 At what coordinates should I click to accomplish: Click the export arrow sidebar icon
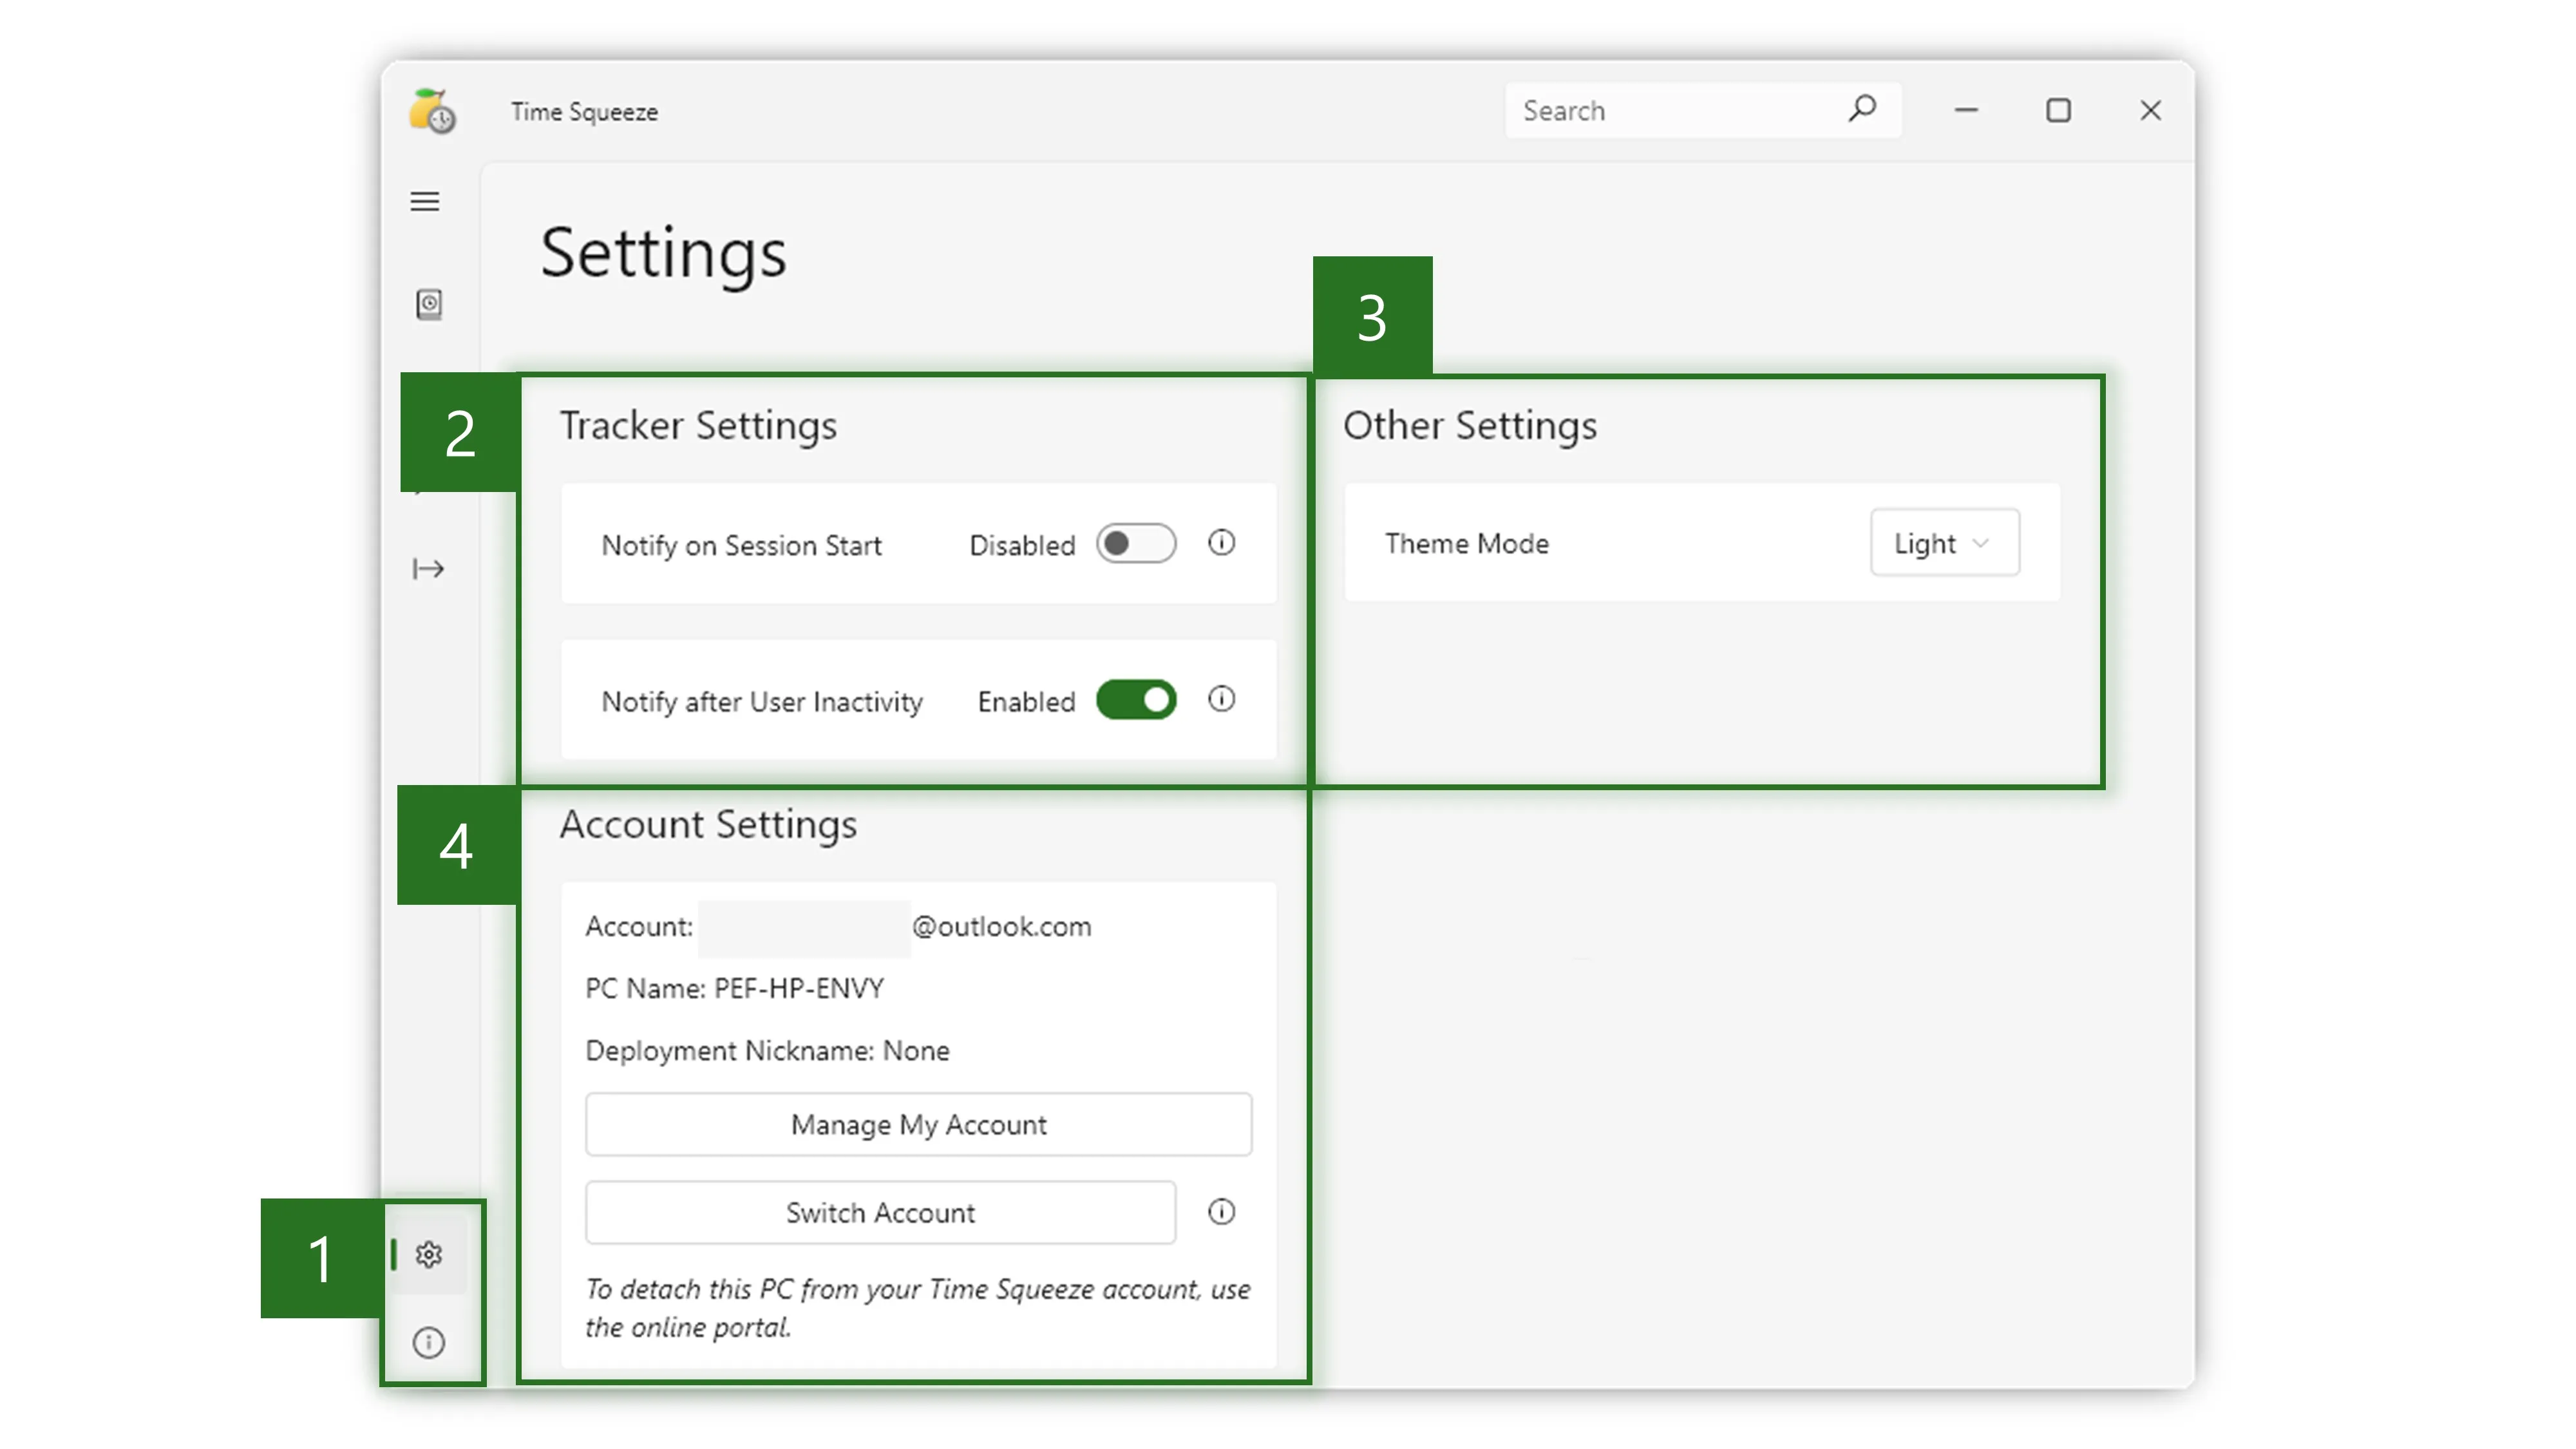click(428, 569)
